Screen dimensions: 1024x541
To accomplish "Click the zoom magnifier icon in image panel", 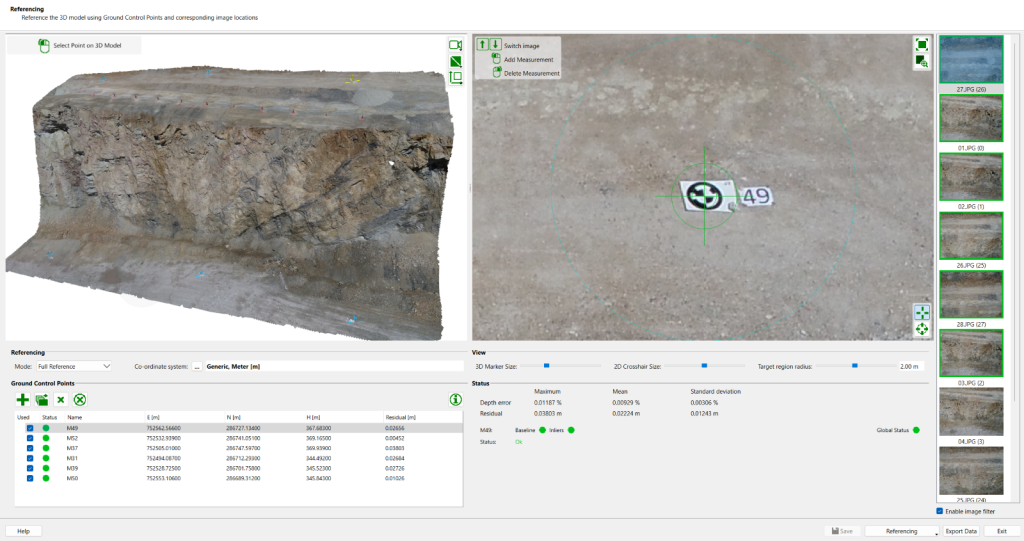I will [x=921, y=62].
